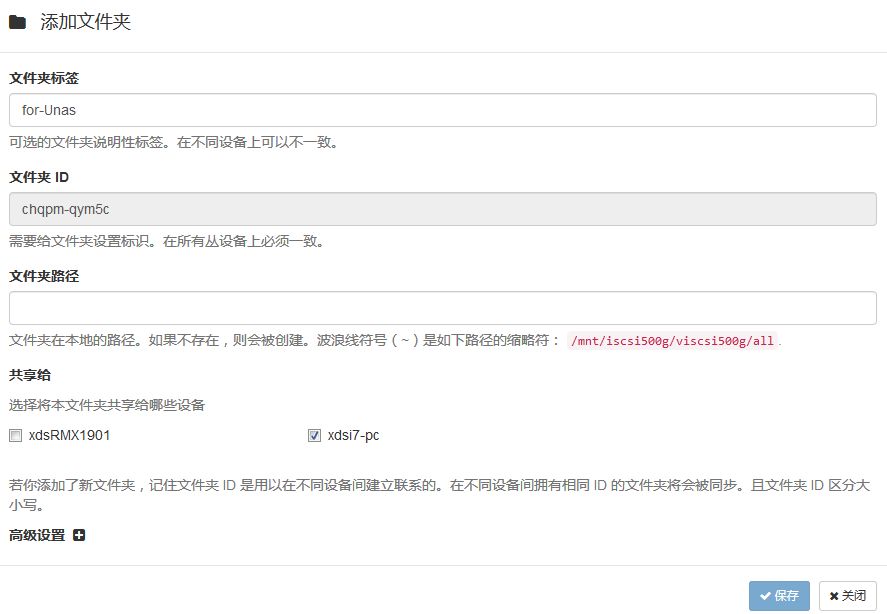Click the X icon on the 关闭 button

click(x=834, y=596)
